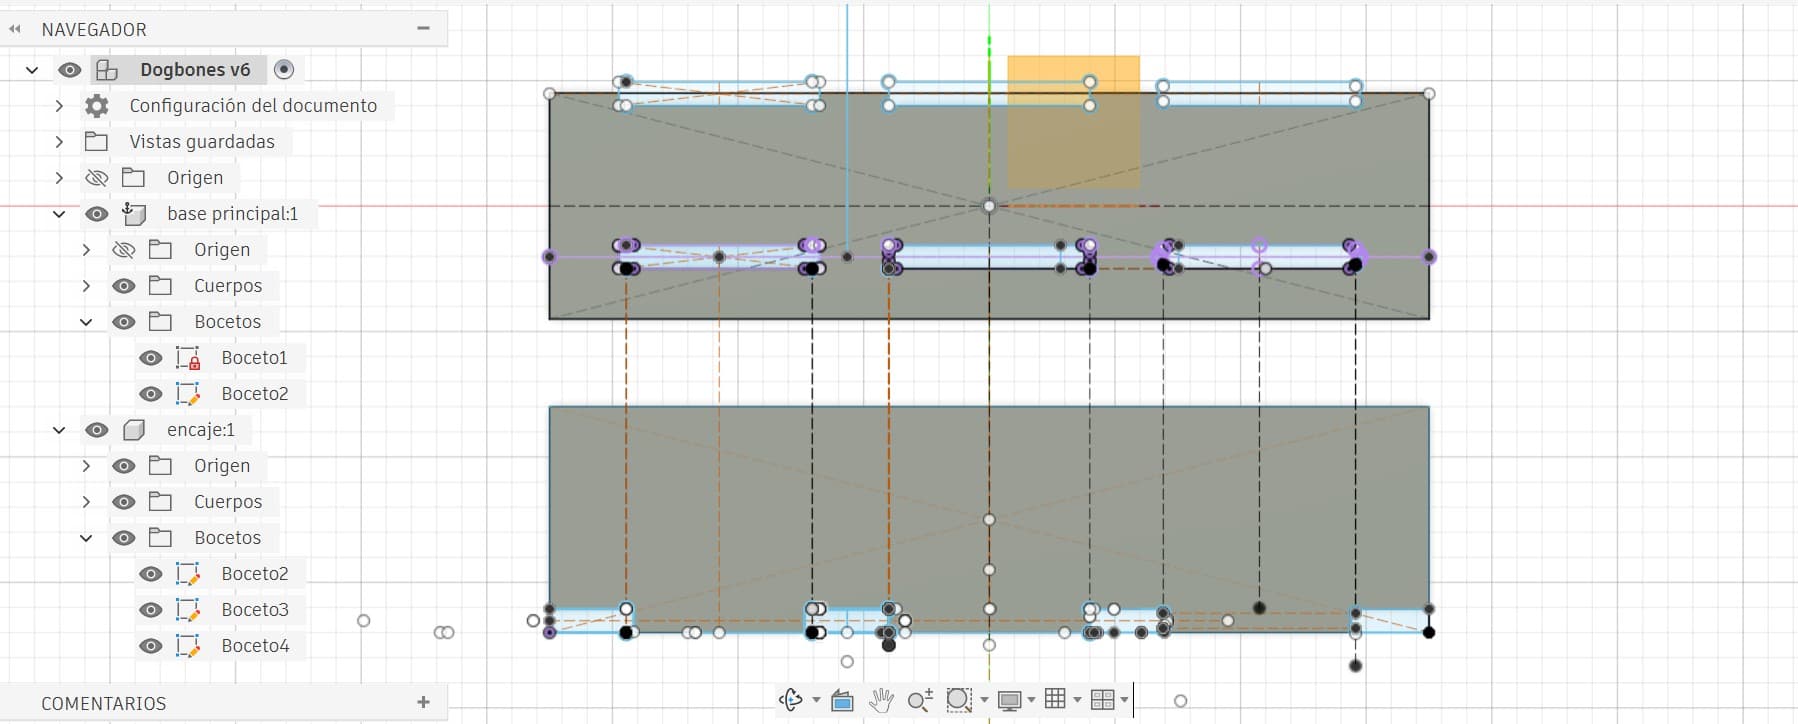Expand Cuerpos under encaje:1

[86, 502]
